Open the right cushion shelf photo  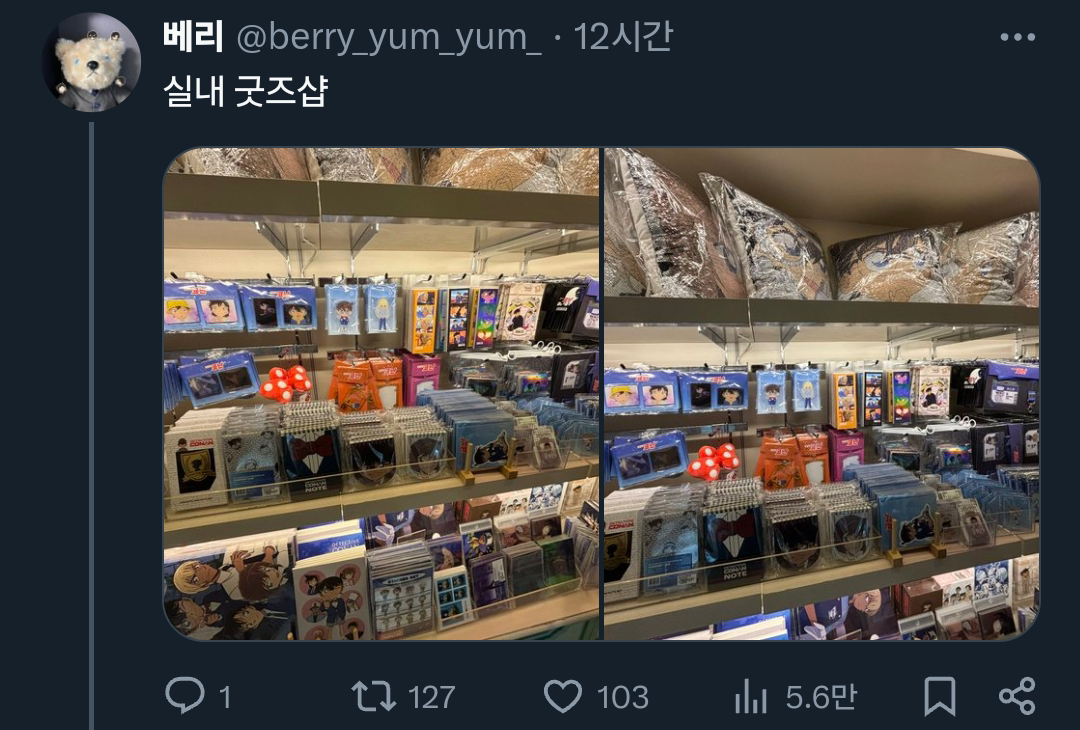[822, 394]
